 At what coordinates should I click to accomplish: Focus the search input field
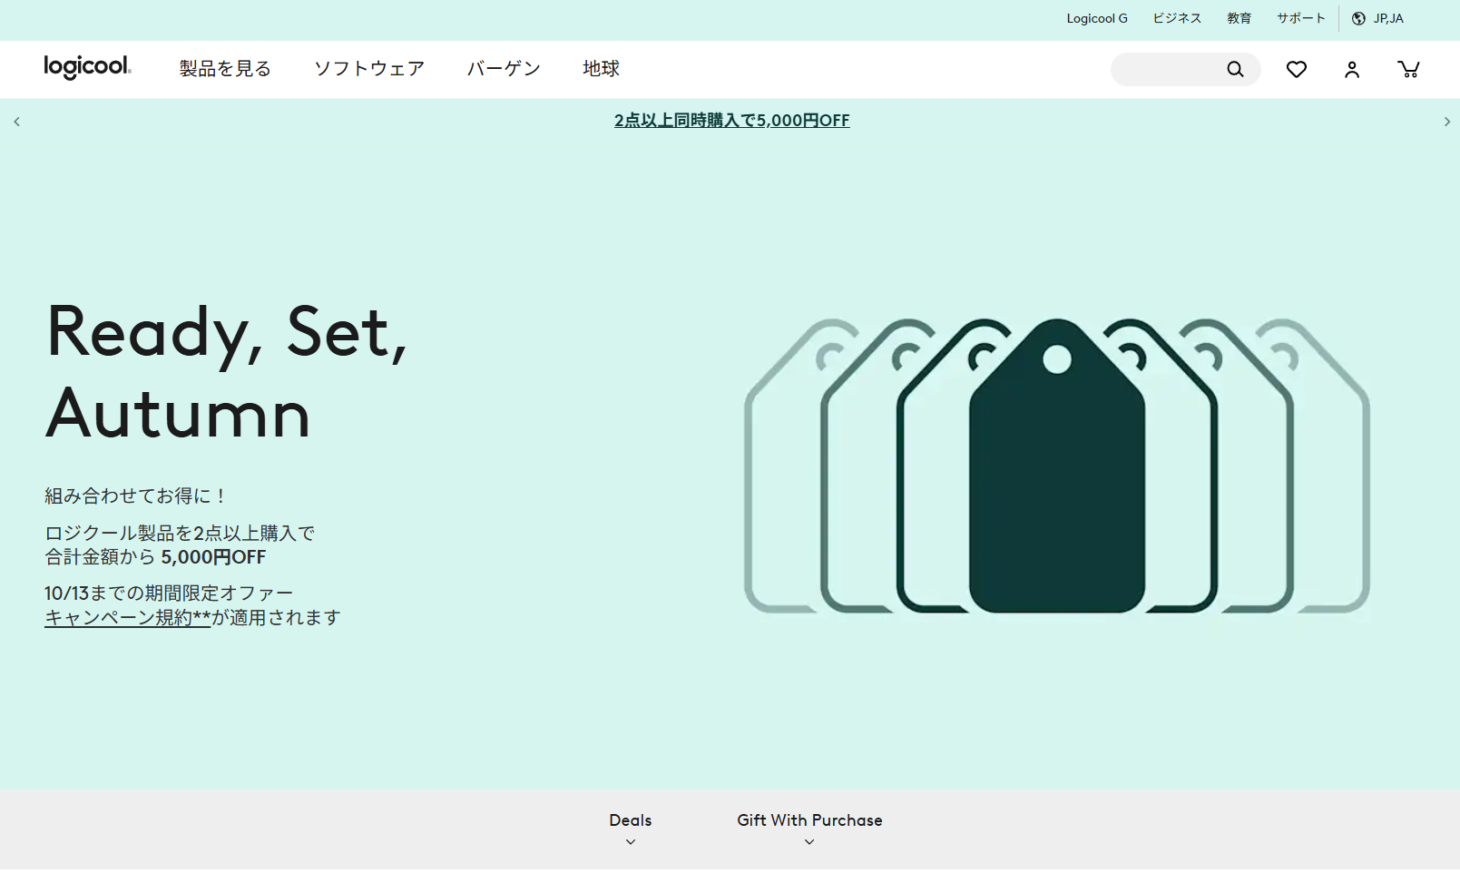click(1168, 69)
